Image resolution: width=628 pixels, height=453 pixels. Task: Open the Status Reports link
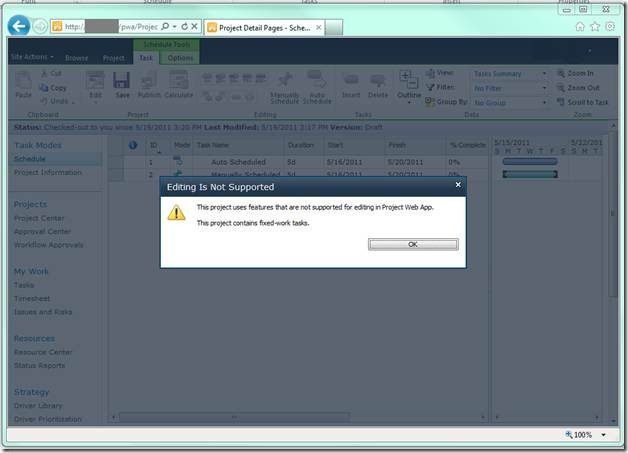pyautogui.click(x=39, y=366)
